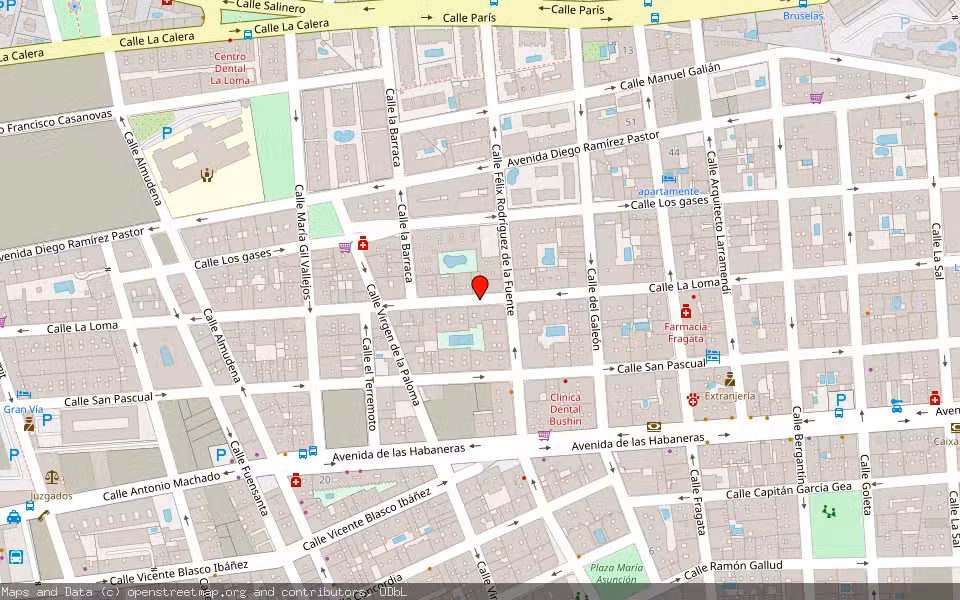Click the Calle el Terremoto street name

tap(369, 383)
